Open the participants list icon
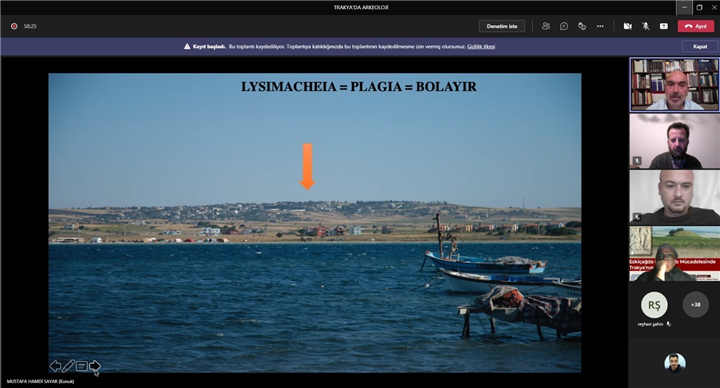This screenshot has width=720, height=388. 546,26
